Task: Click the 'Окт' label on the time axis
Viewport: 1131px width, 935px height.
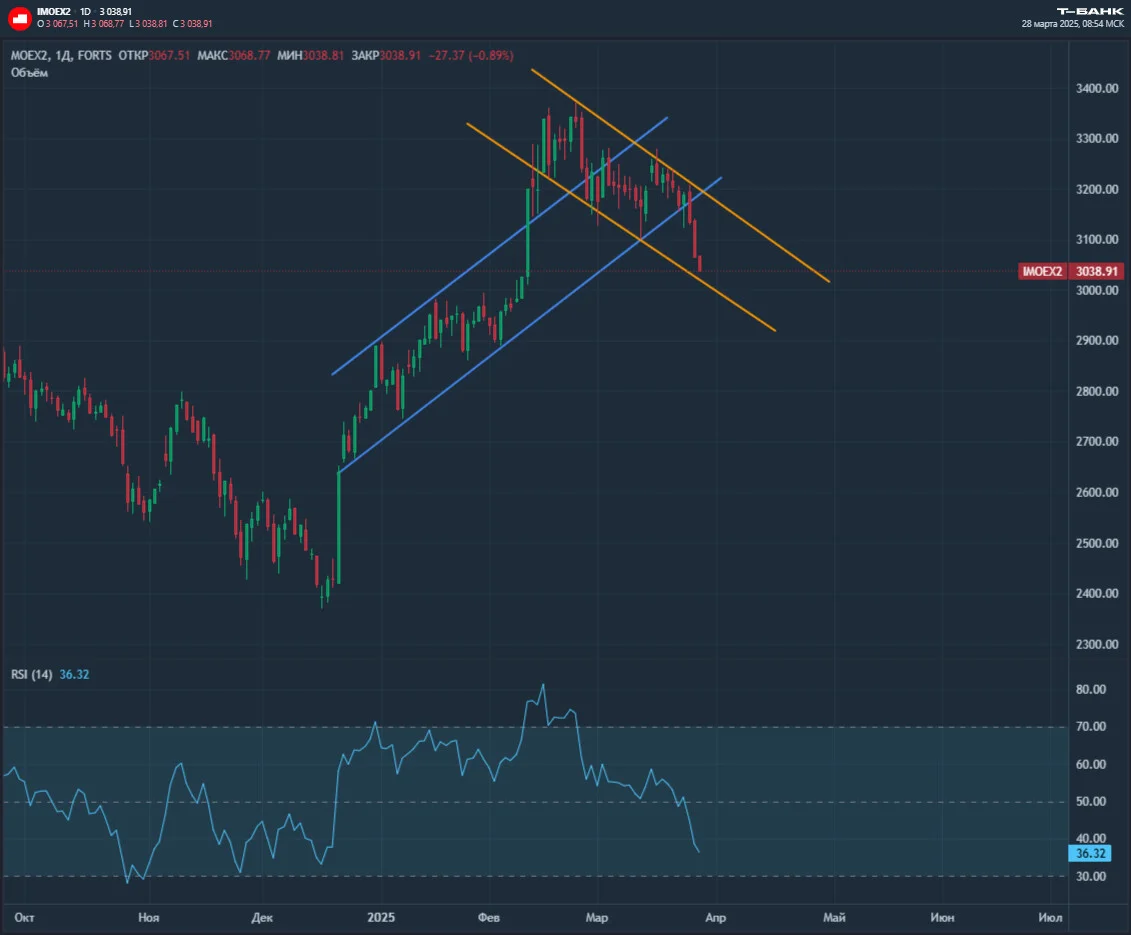Action: 25,918
